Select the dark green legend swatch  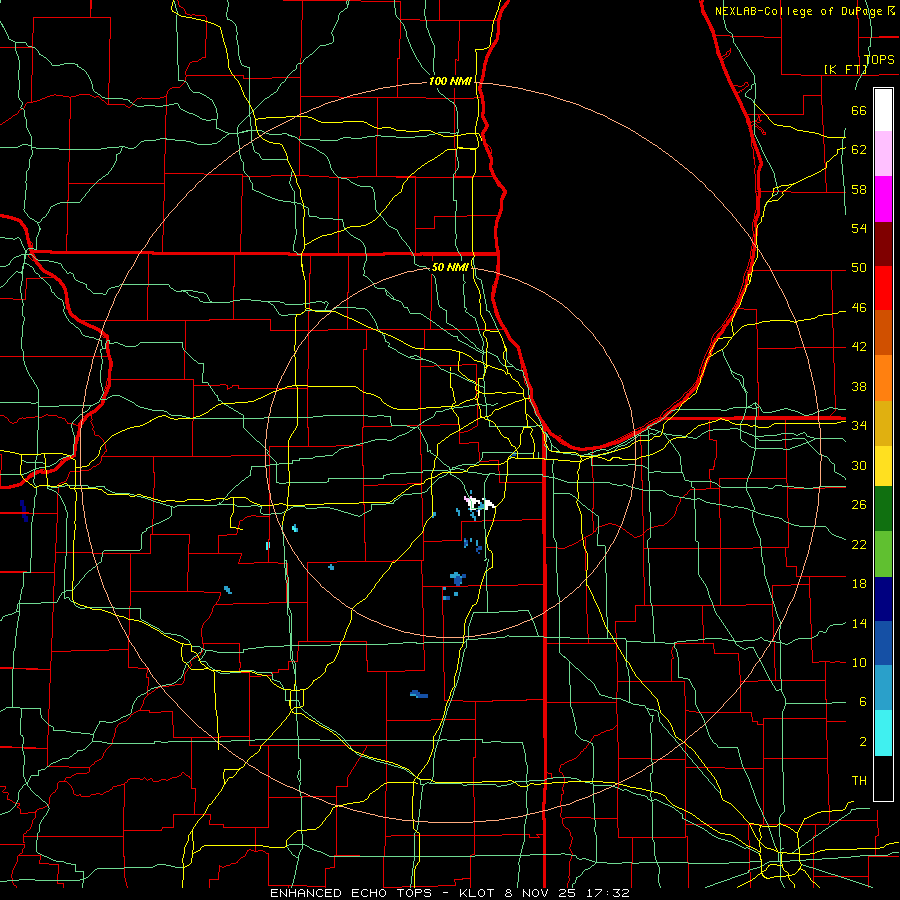point(883,509)
